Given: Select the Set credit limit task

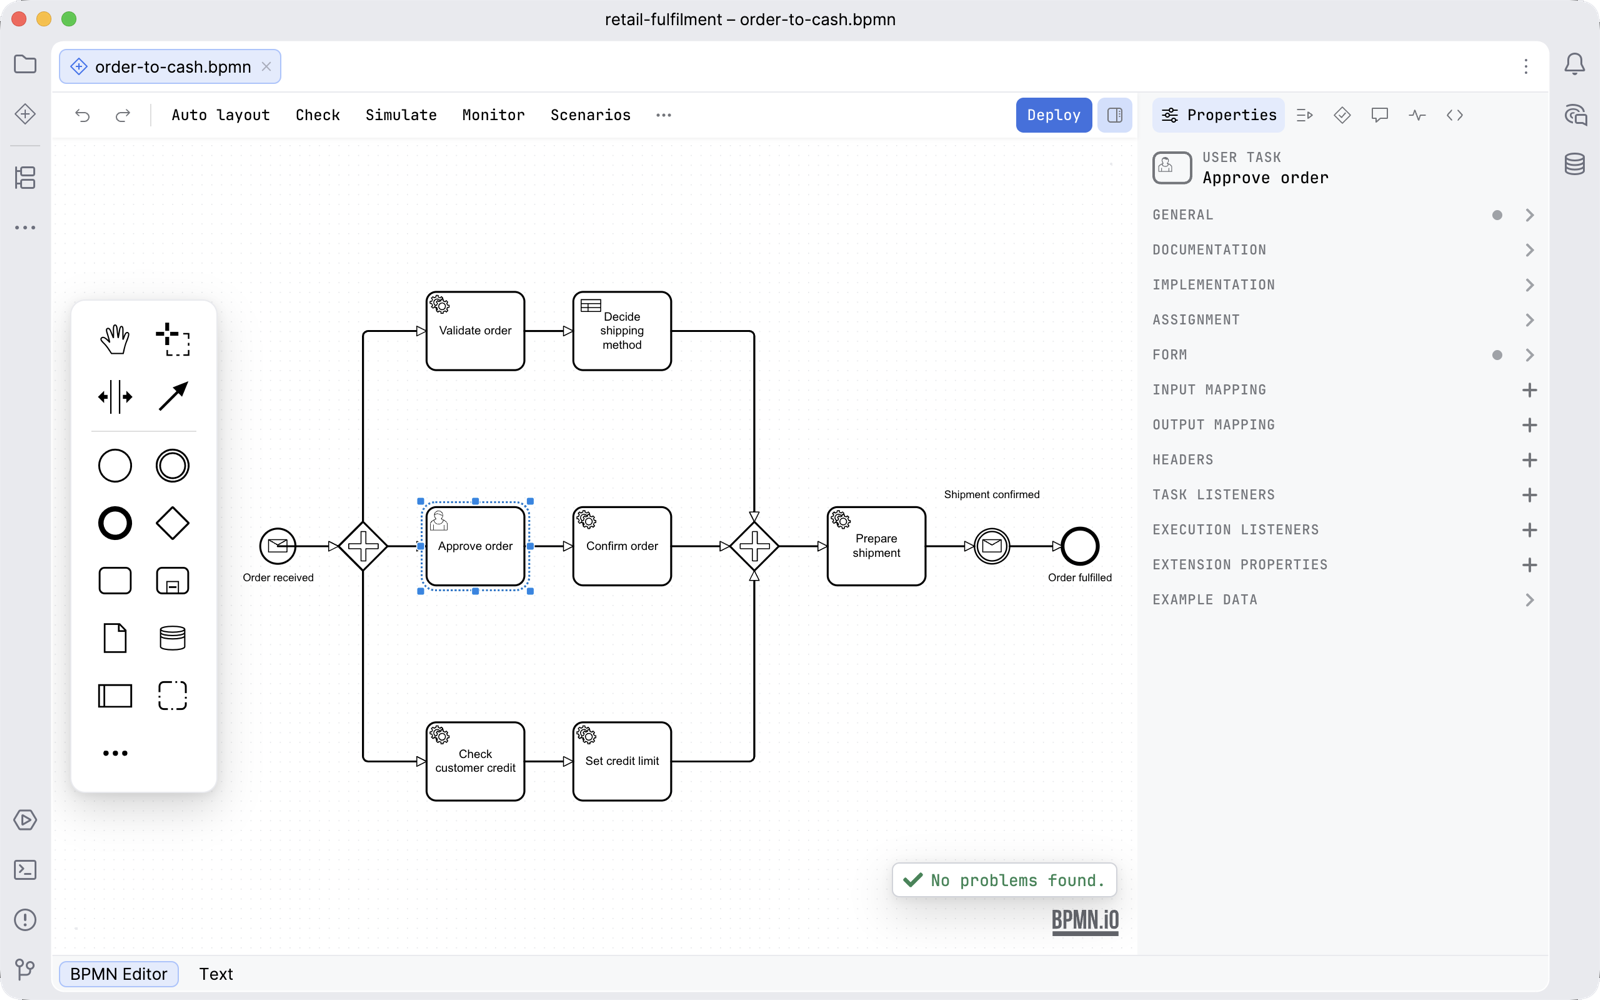Looking at the screenshot, I should pos(622,761).
